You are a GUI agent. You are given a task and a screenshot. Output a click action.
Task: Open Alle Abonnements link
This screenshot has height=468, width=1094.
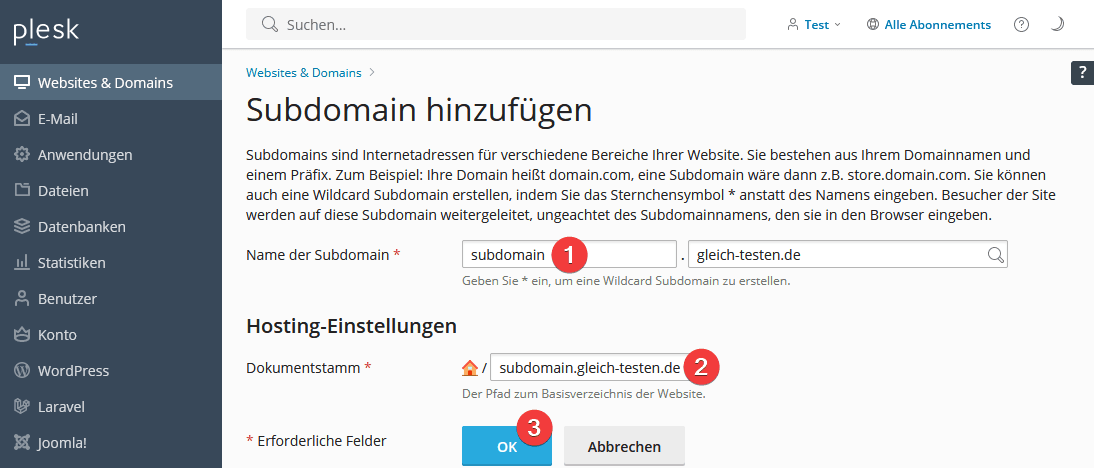tap(937, 24)
